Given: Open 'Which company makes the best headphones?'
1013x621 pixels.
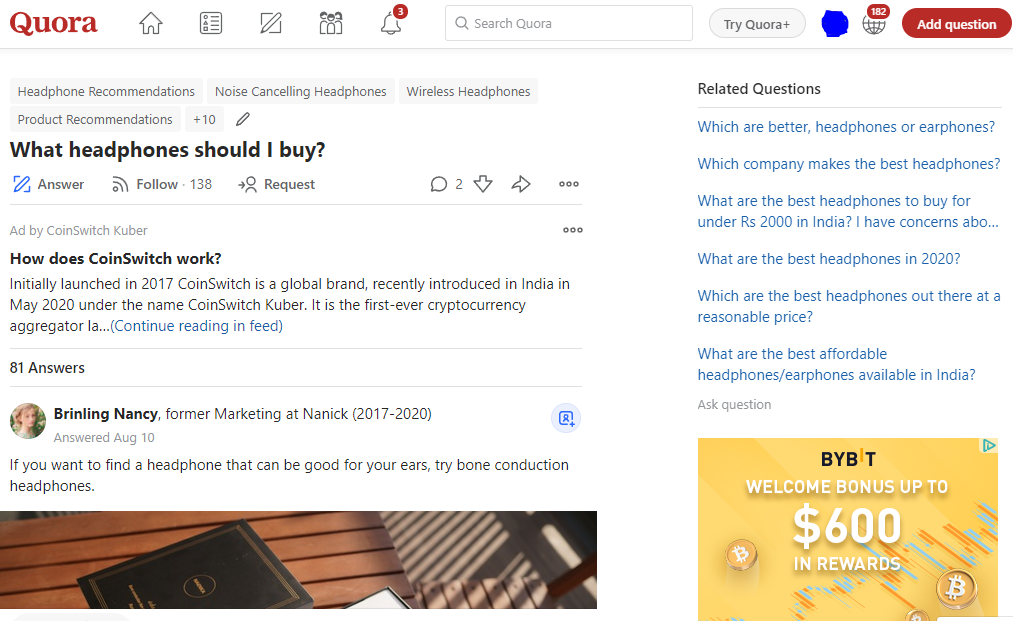Looking at the screenshot, I should (848, 163).
